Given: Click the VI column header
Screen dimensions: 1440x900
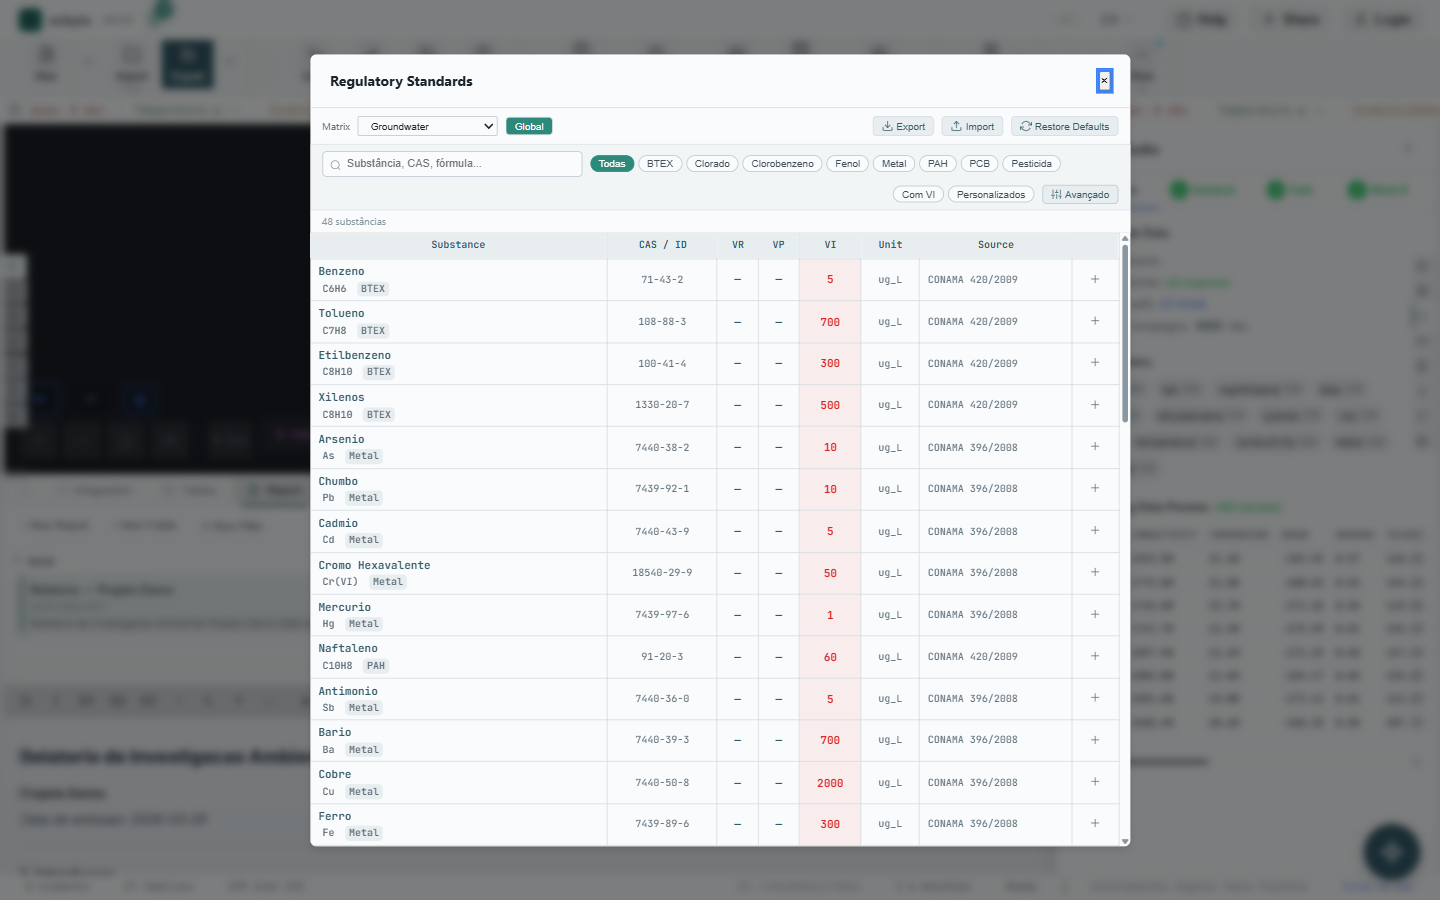Looking at the screenshot, I should point(830,245).
